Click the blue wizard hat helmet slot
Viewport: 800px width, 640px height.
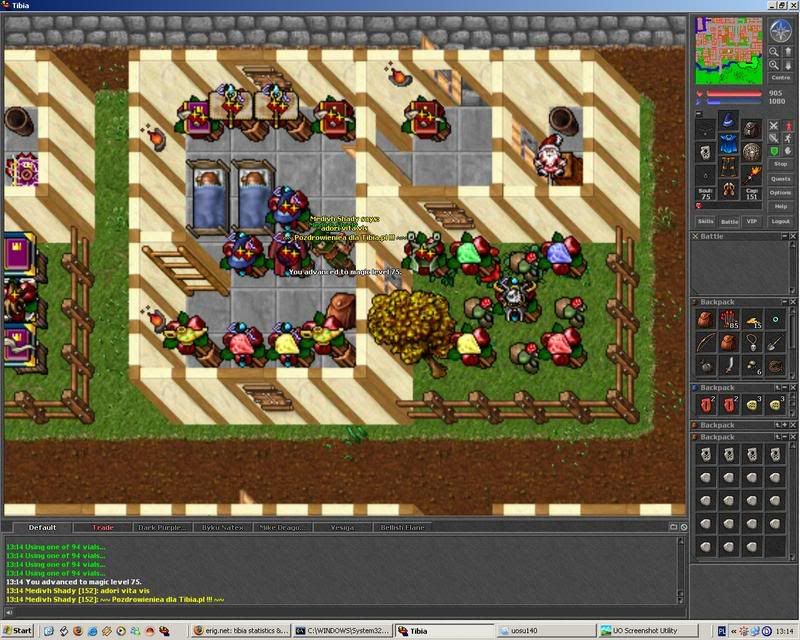728,121
